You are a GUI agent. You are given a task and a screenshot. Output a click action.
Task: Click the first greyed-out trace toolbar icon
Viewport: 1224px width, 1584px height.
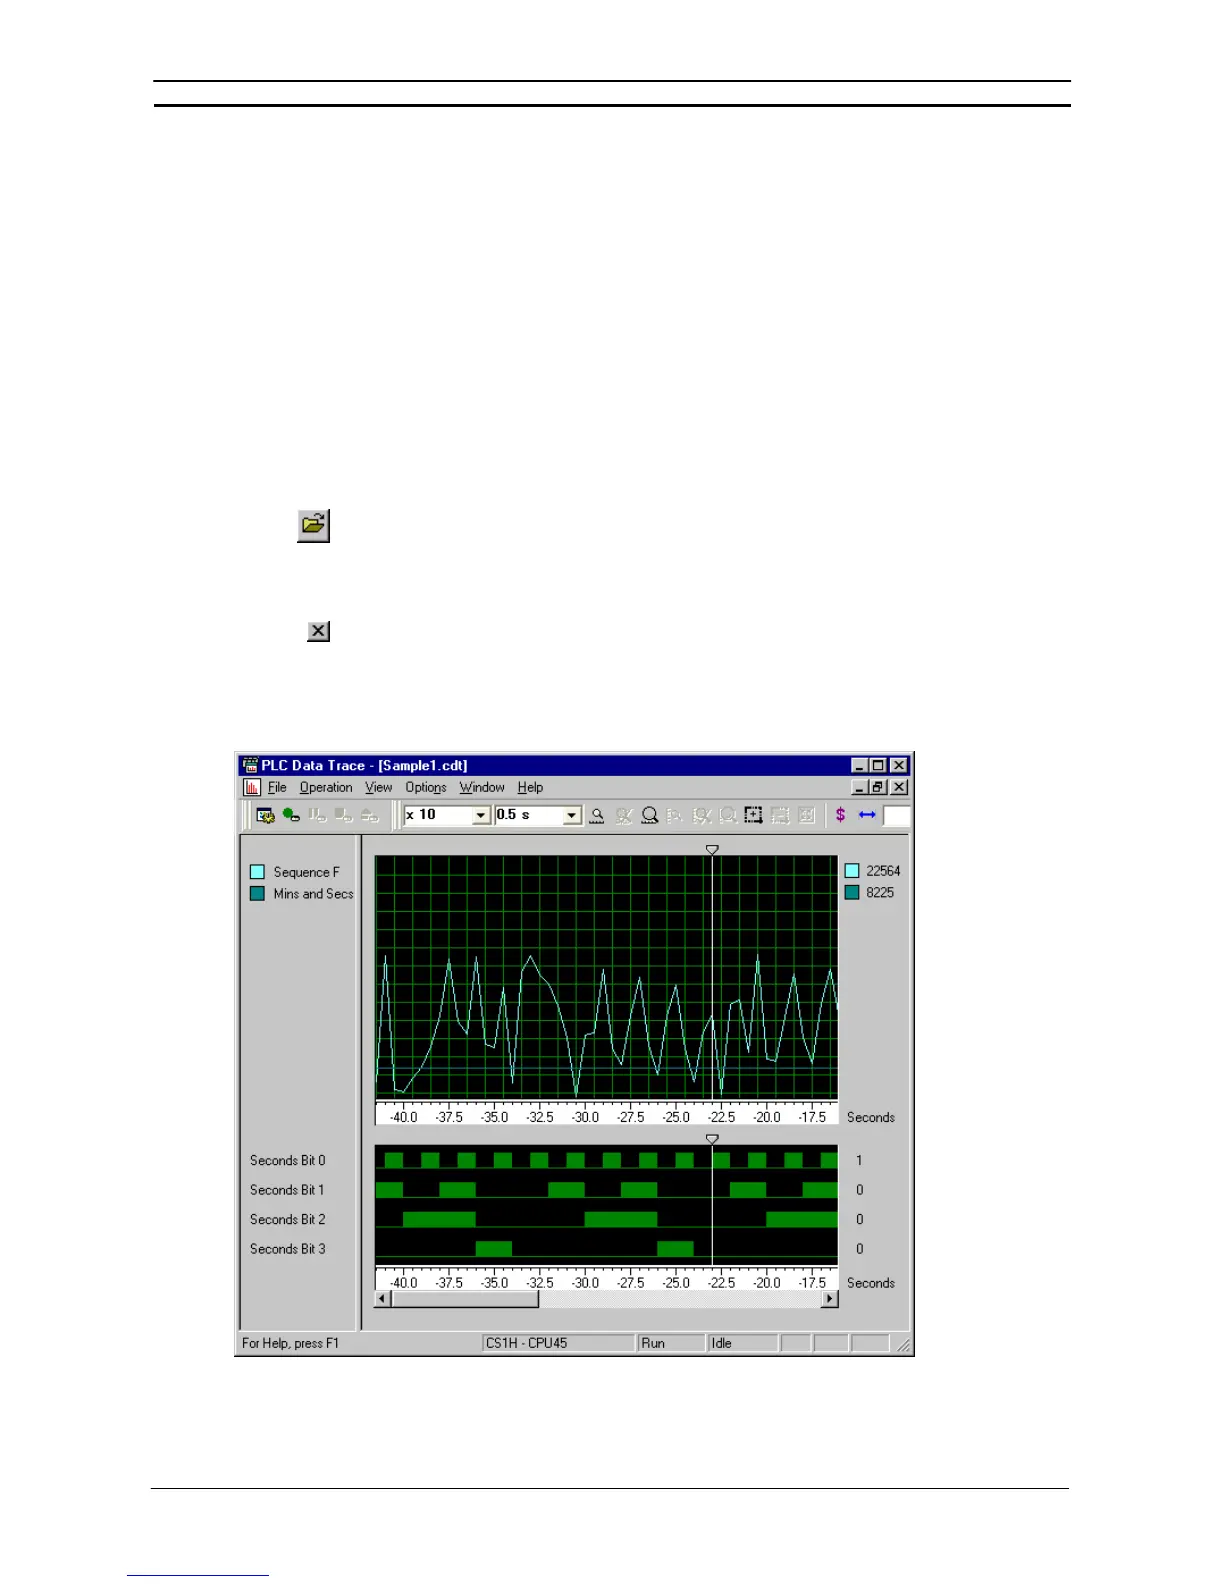[x=317, y=815]
